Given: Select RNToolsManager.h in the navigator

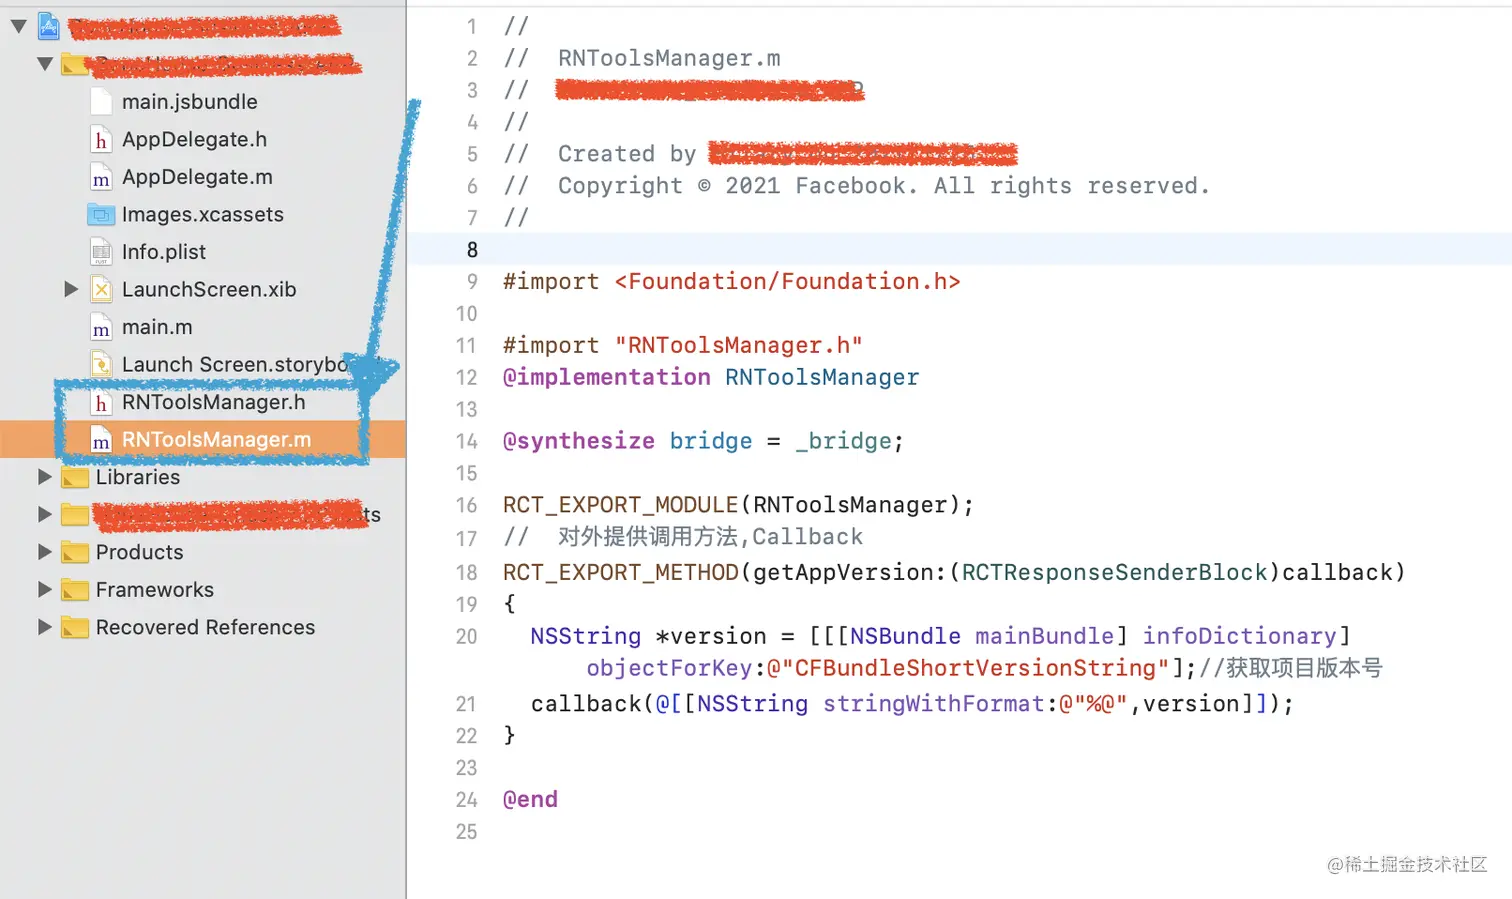Looking at the screenshot, I should click(x=214, y=402).
